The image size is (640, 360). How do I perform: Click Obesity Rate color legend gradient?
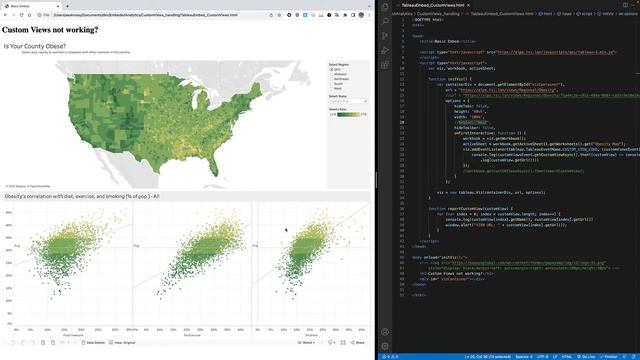coord(348,114)
